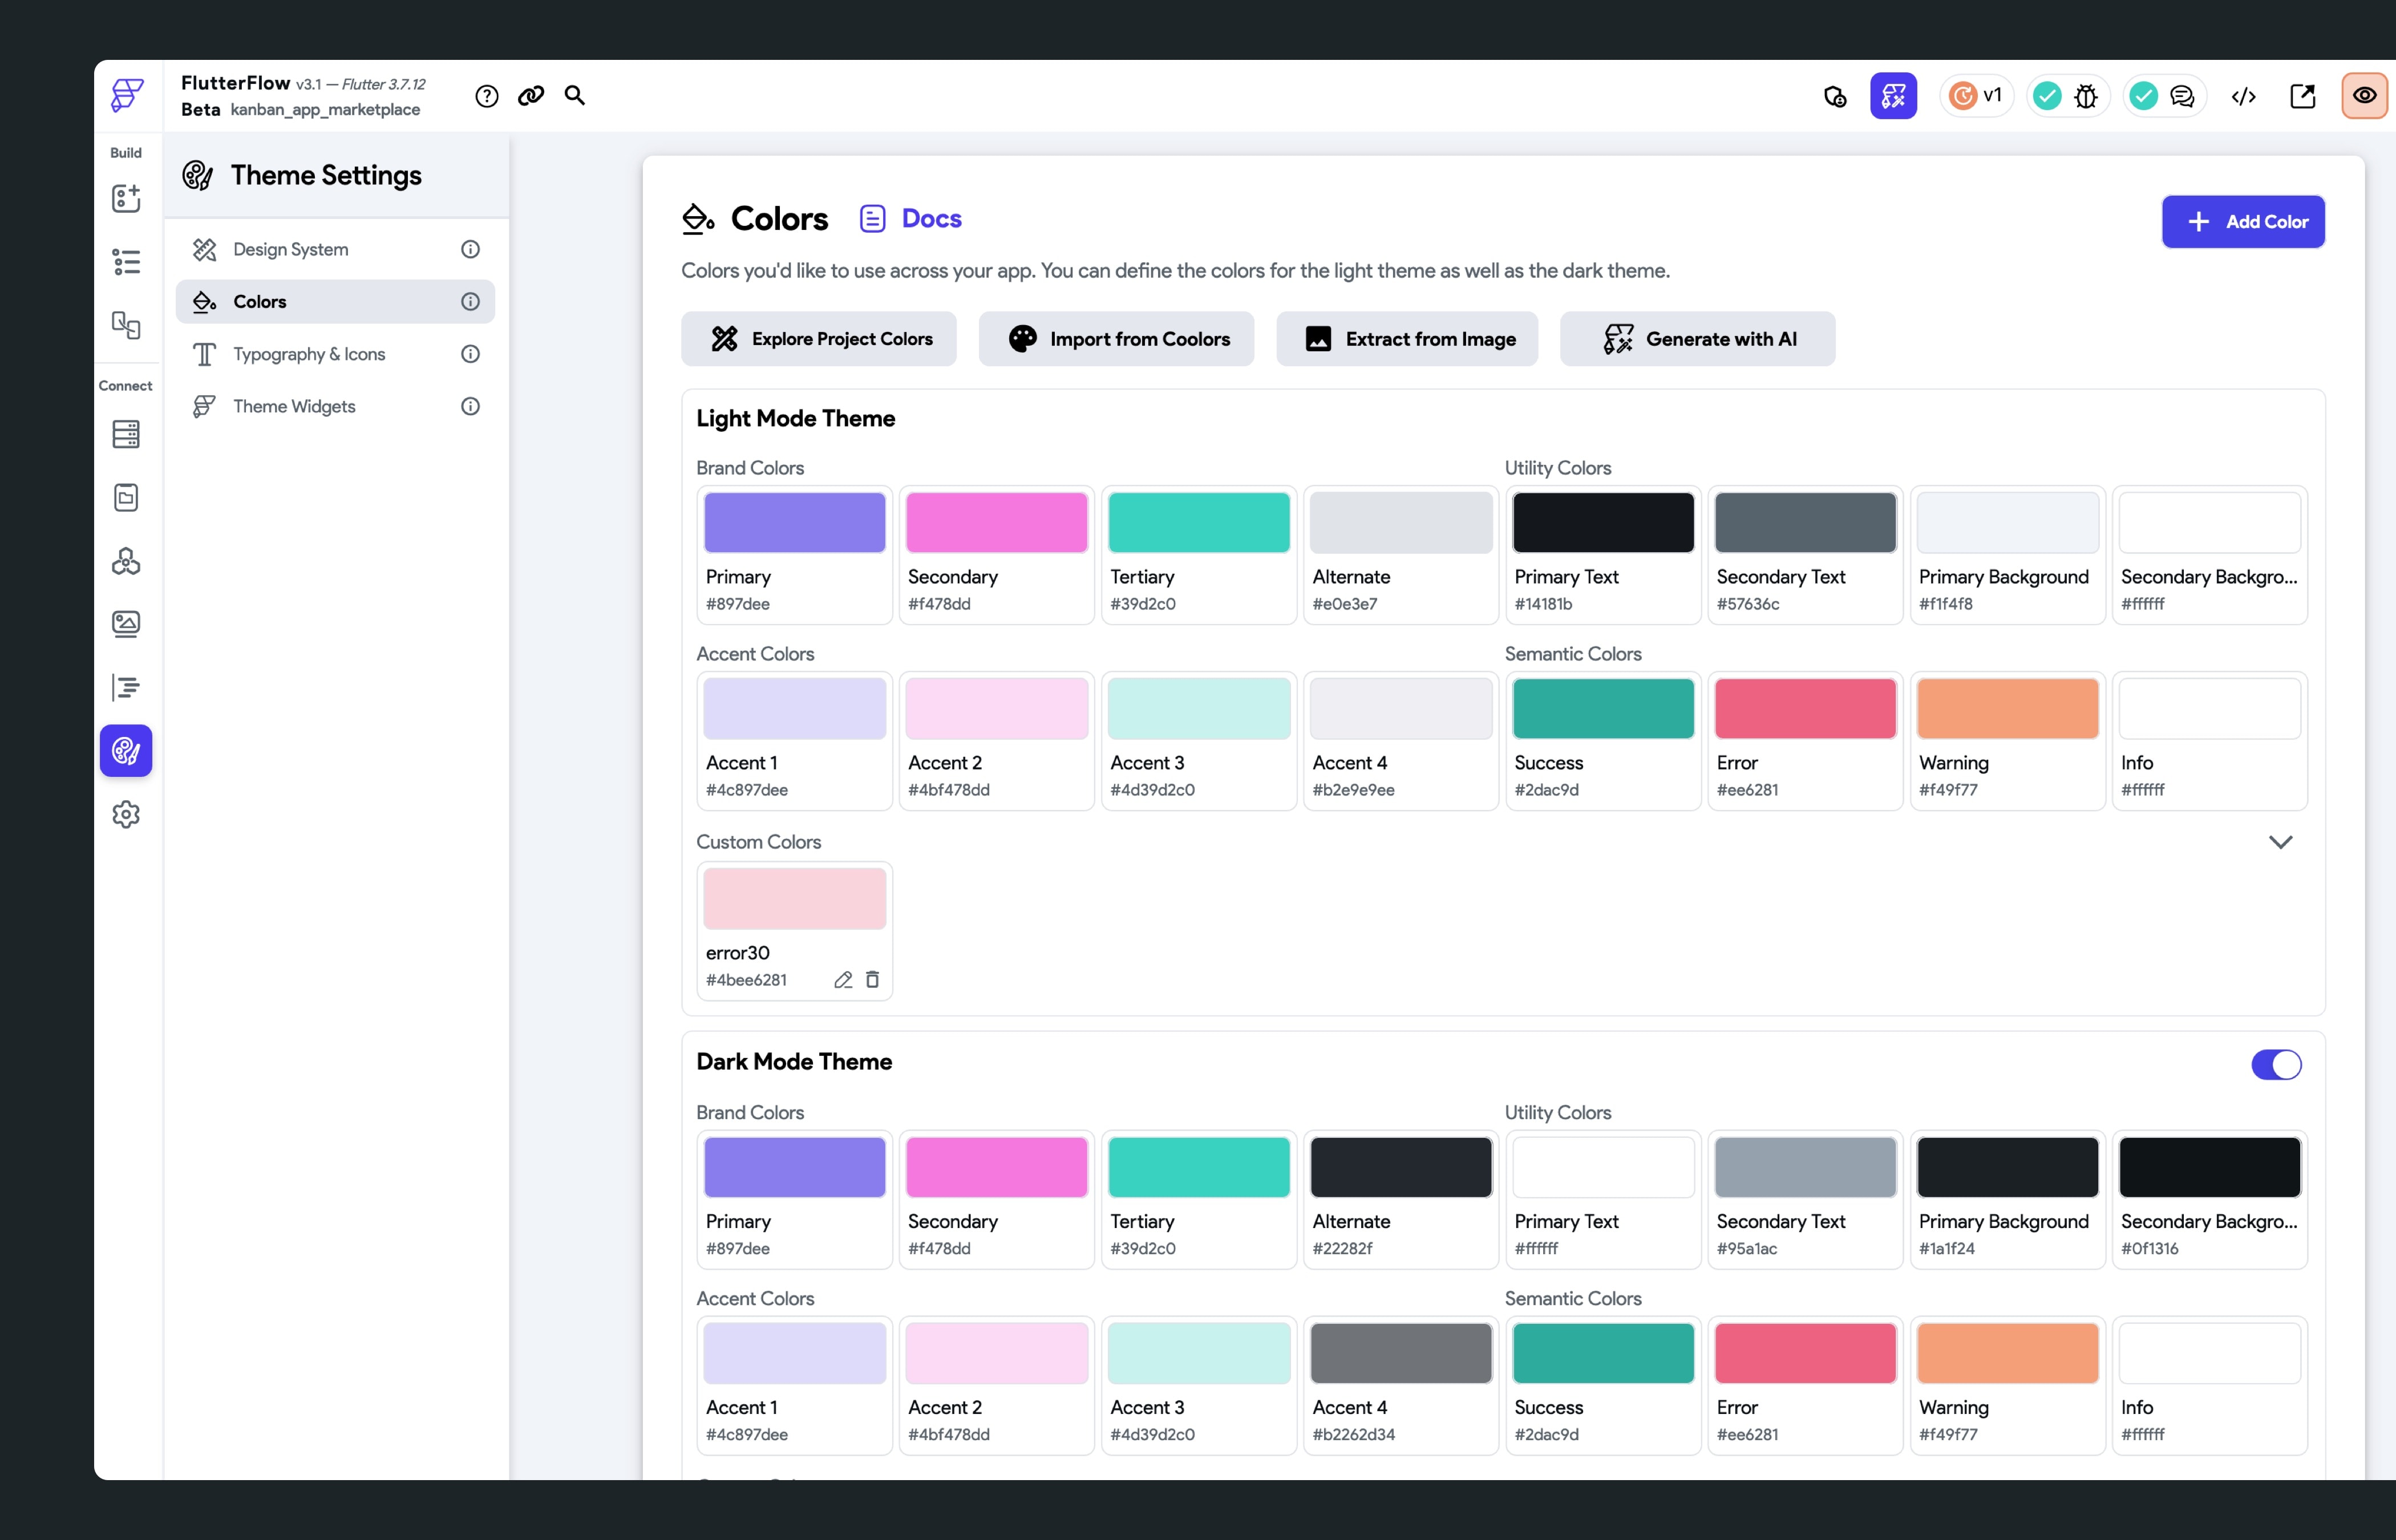The image size is (2396, 1540).
Task: Open Theme Widgets settings
Action: (x=294, y=406)
